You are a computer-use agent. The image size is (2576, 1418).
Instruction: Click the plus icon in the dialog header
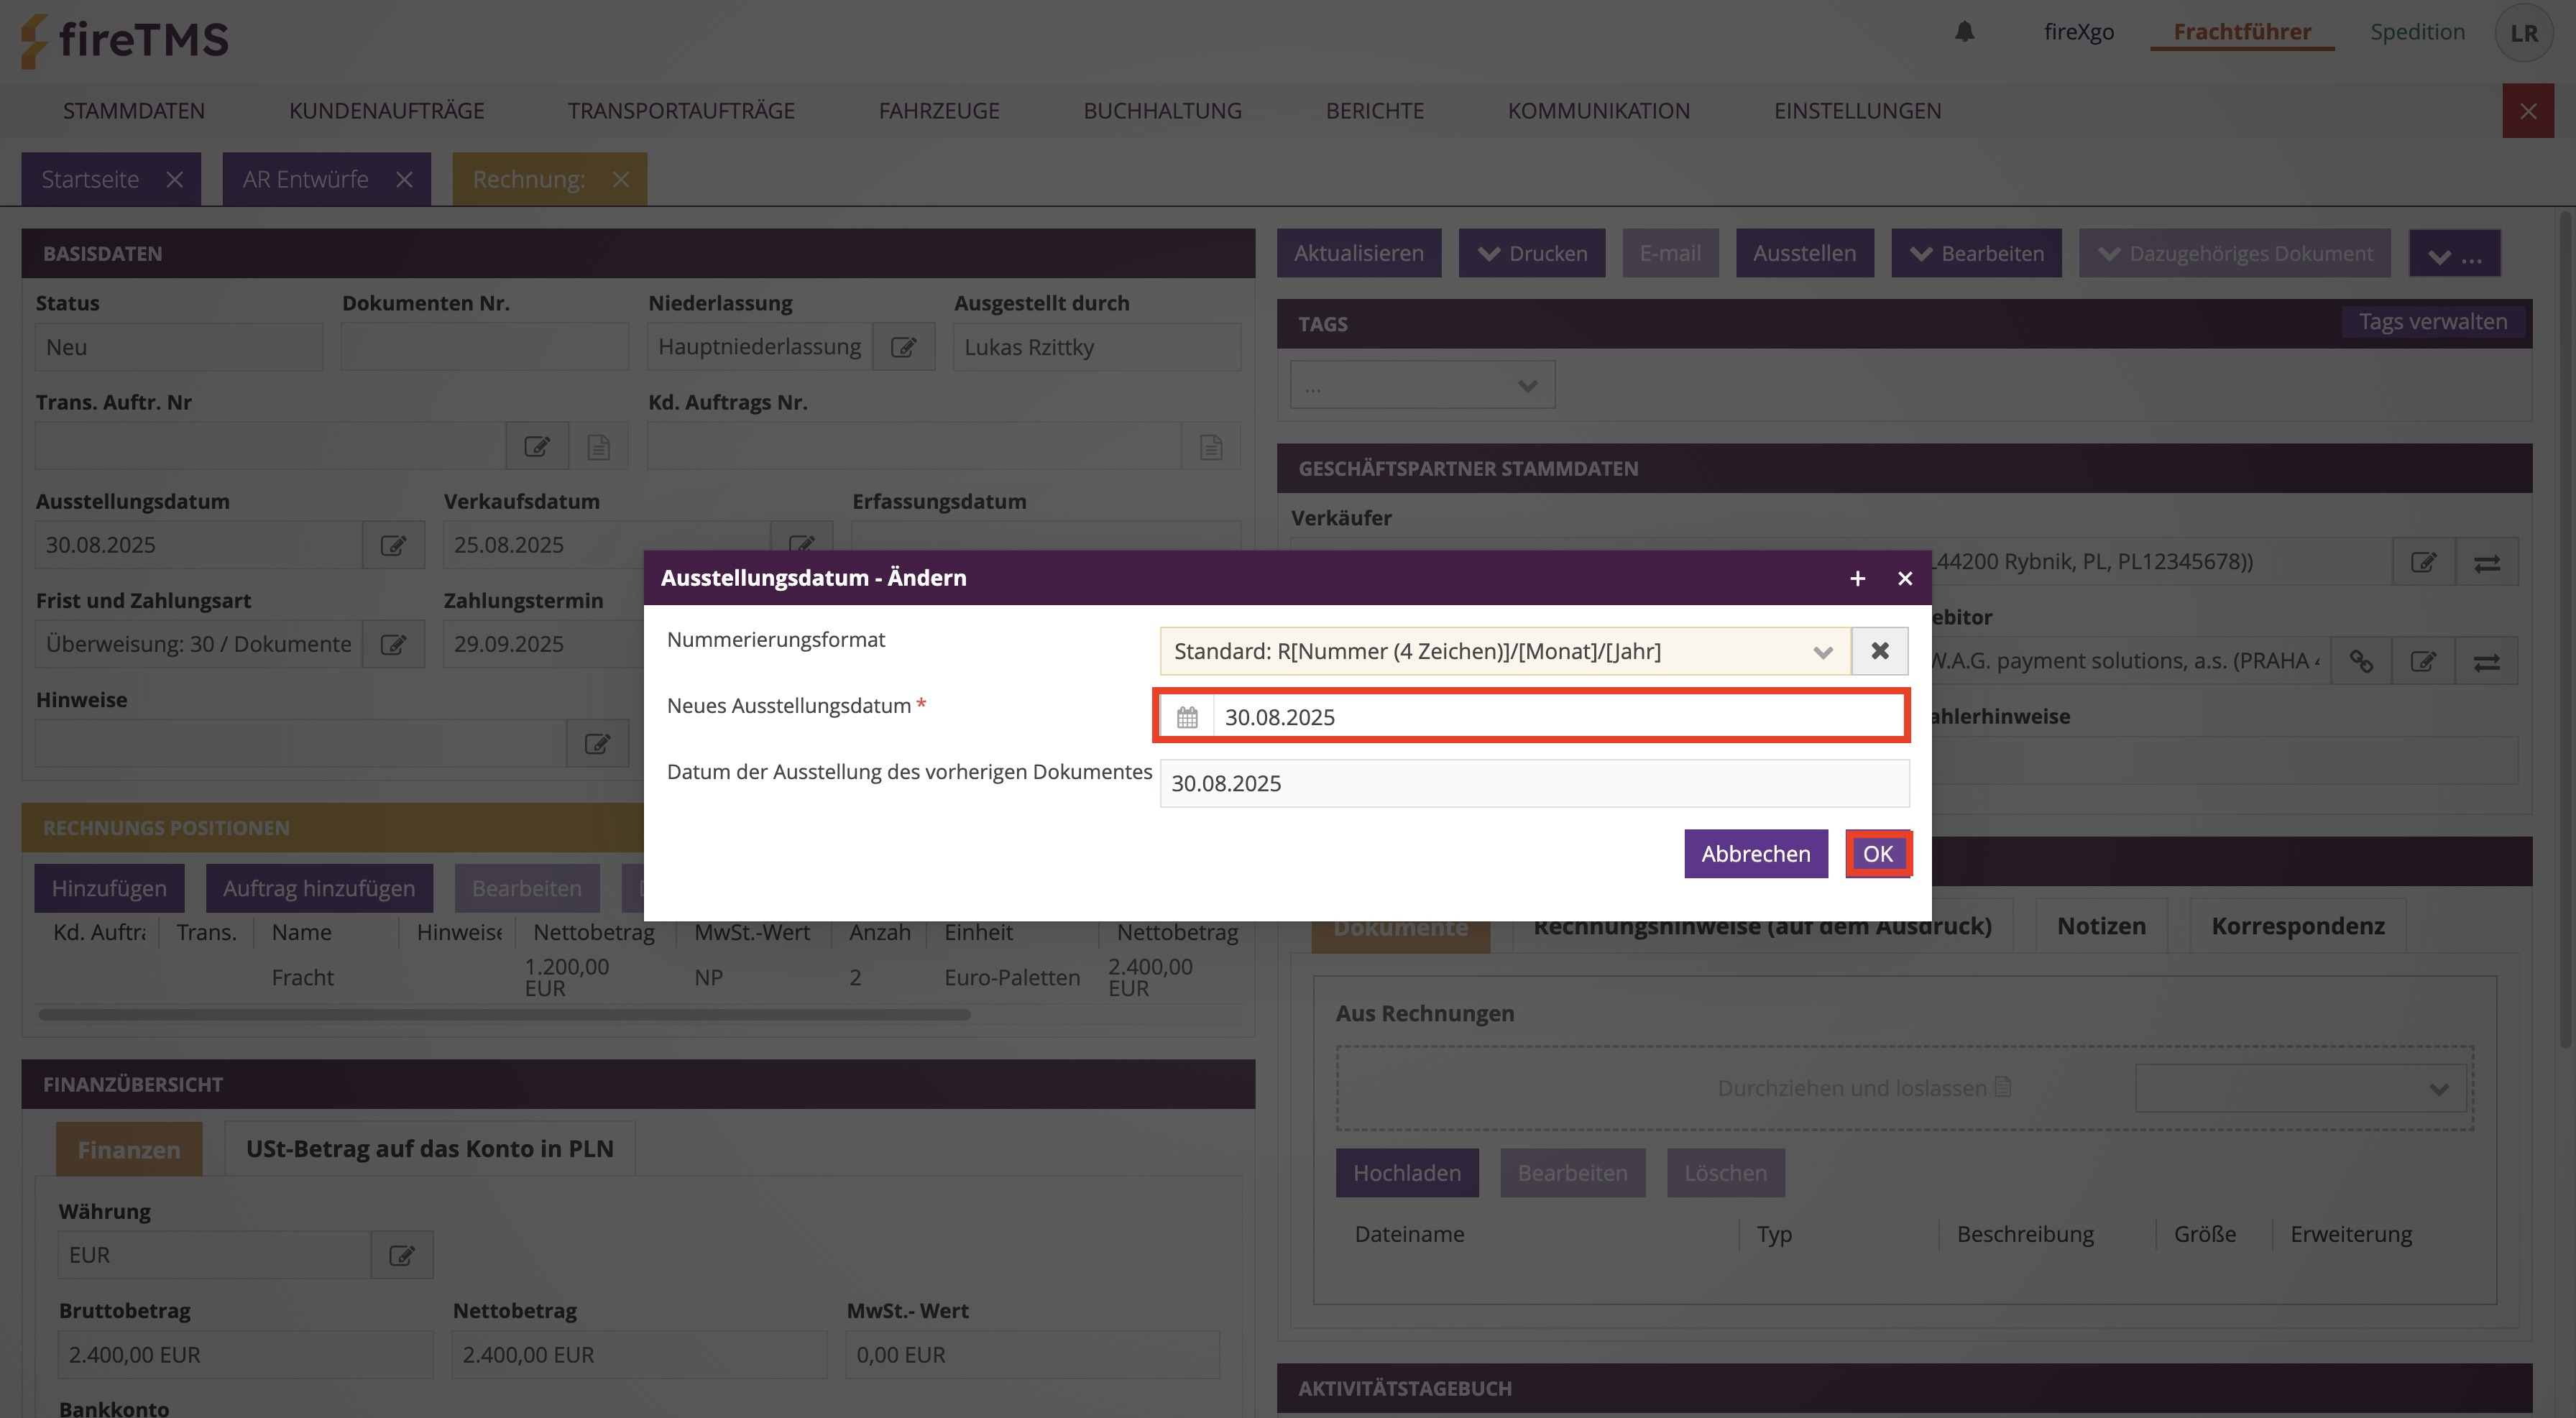tap(1857, 578)
